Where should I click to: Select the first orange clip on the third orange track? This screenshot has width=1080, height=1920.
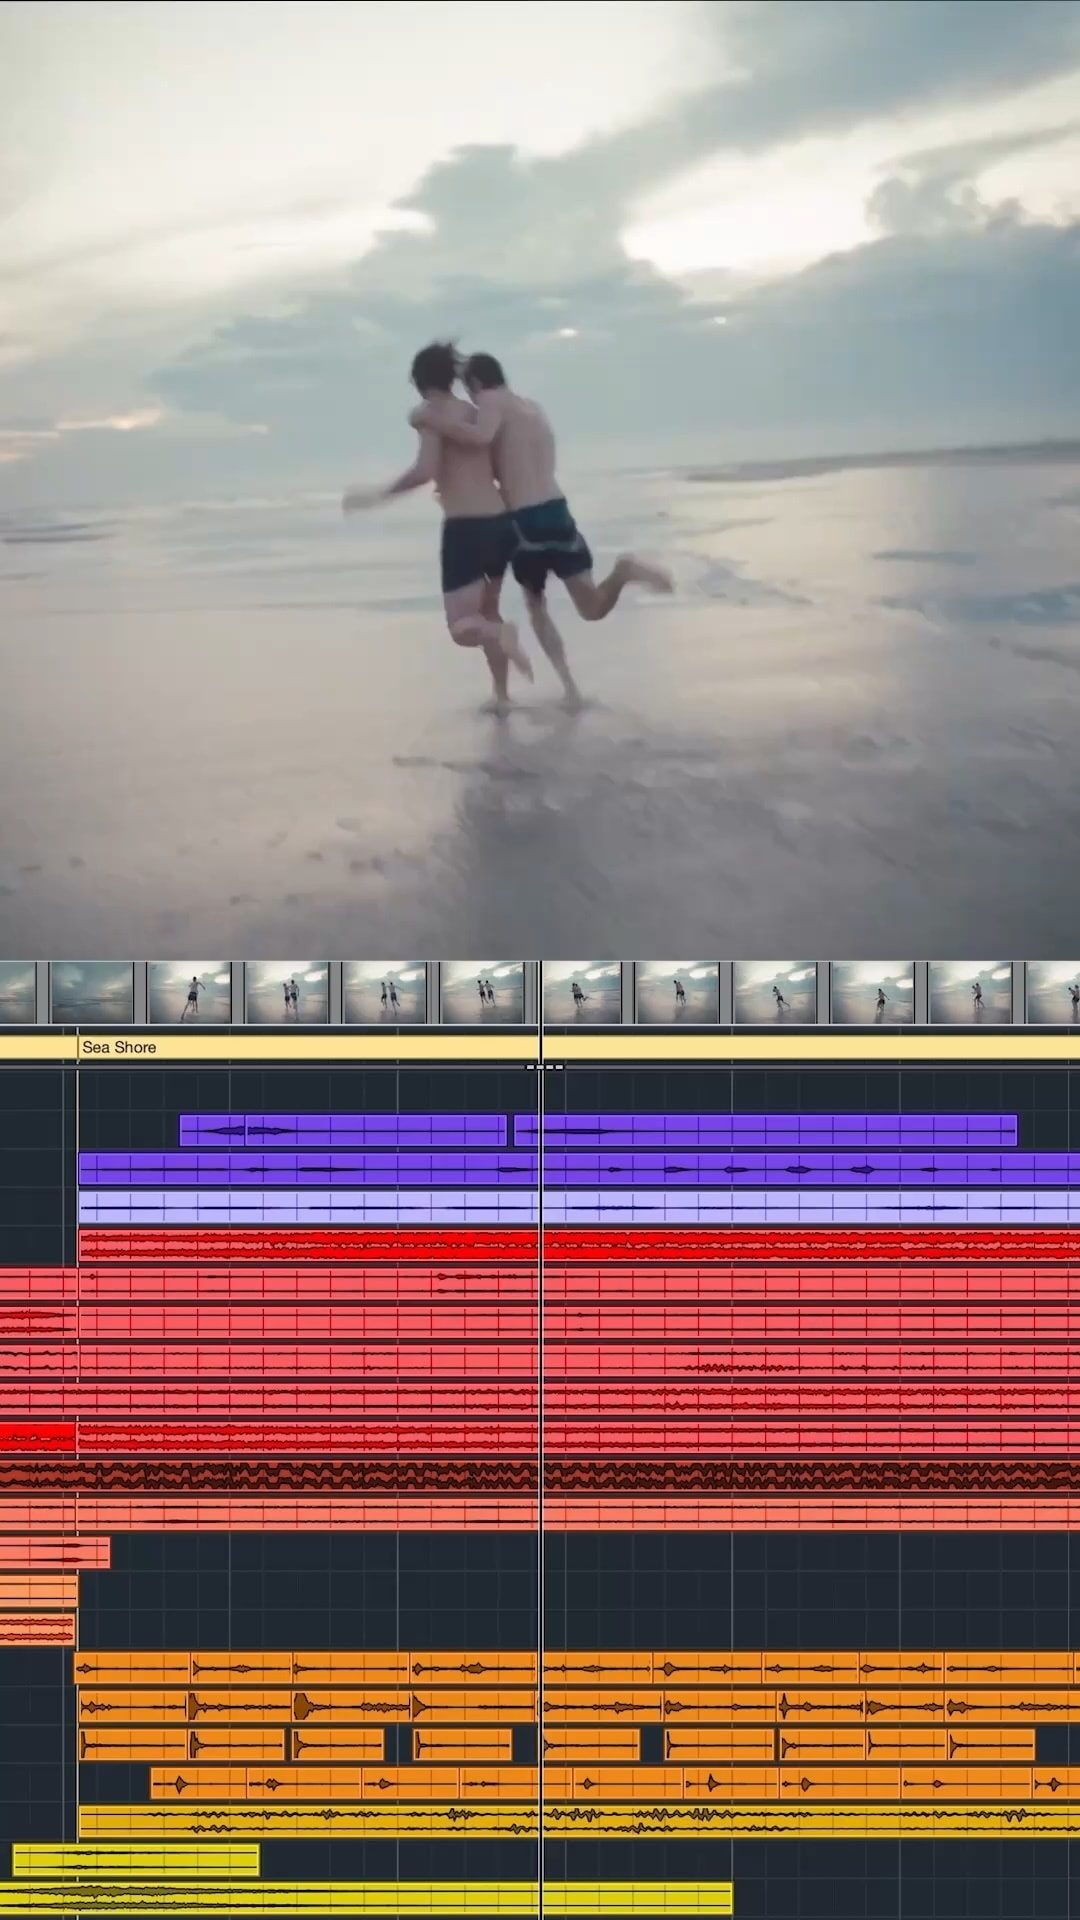[133, 1745]
